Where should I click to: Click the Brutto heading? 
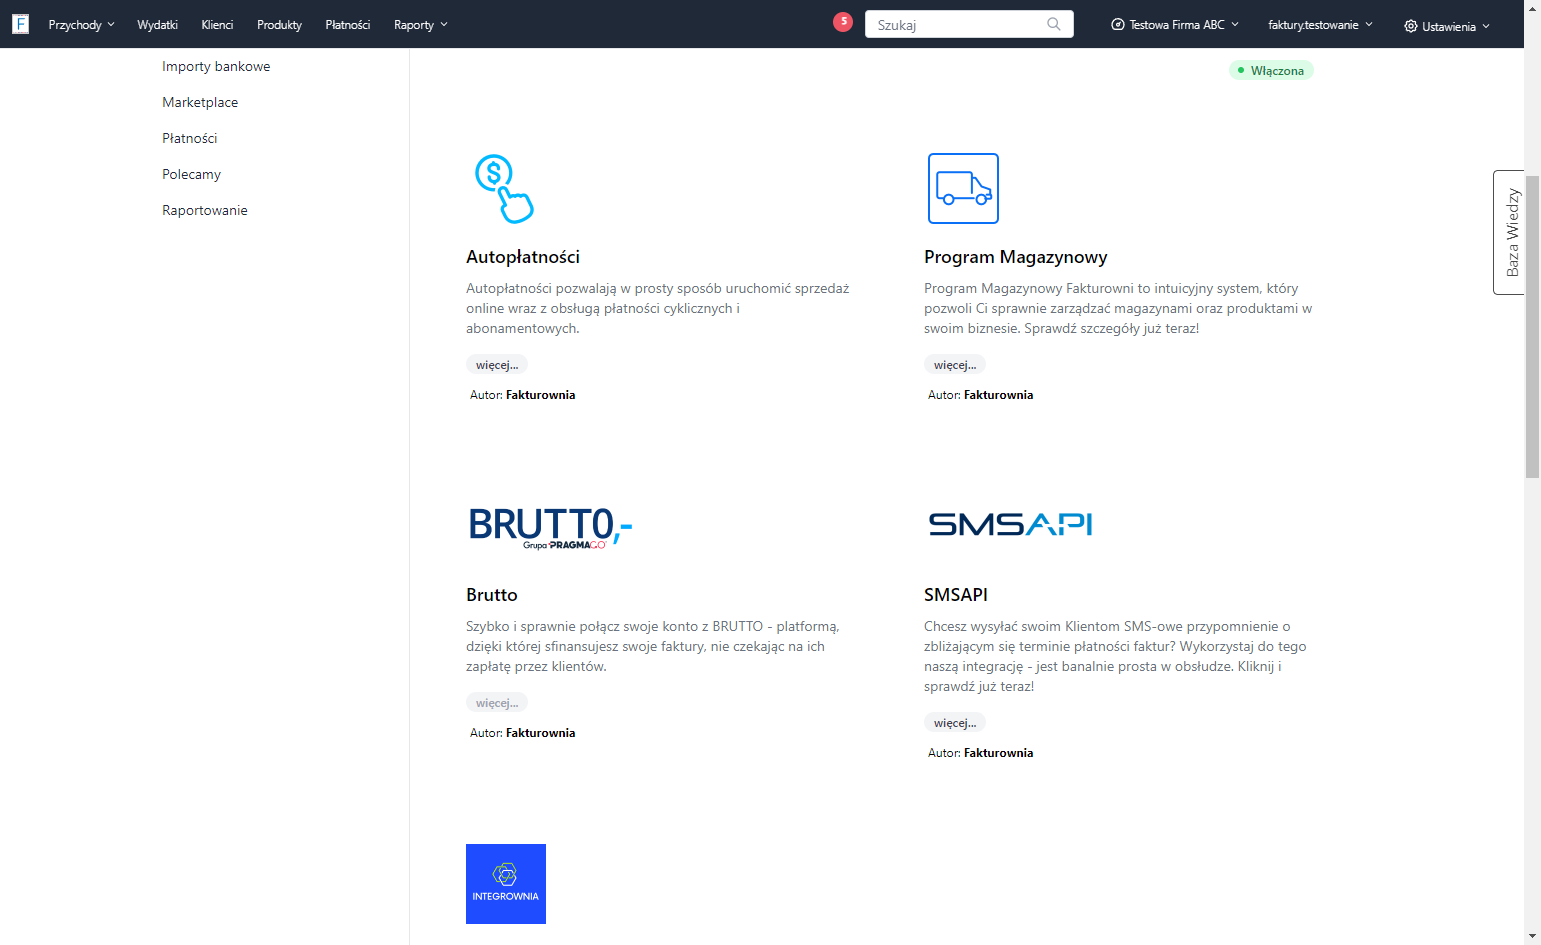[492, 595]
